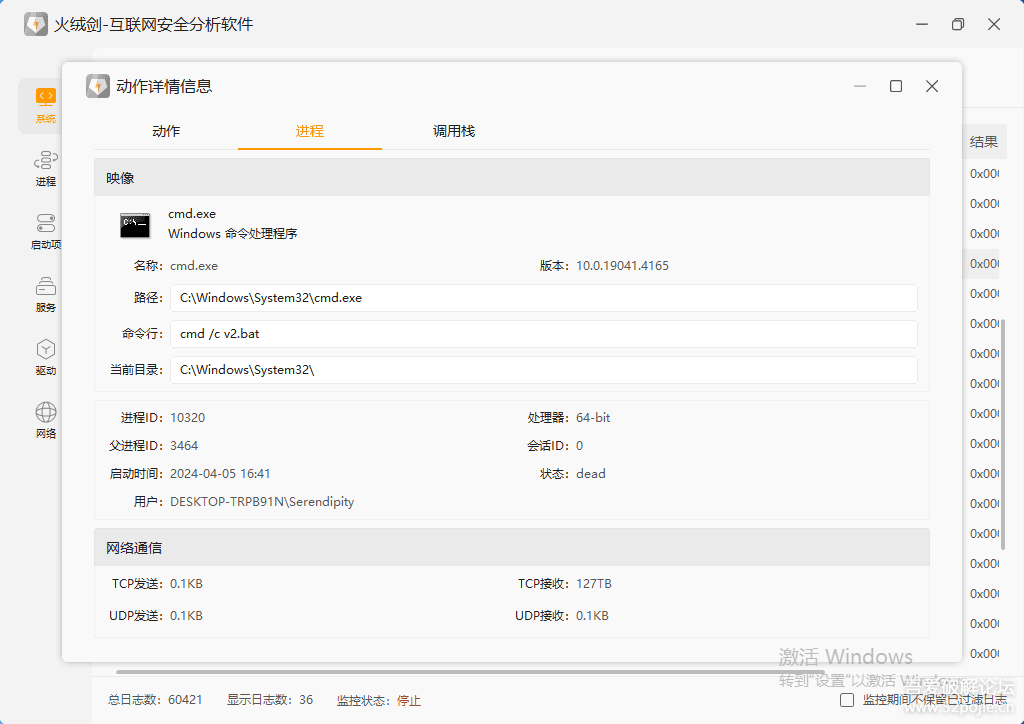Open the 驱动 section in the sidebar
The image size is (1024, 724).
click(45, 357)
